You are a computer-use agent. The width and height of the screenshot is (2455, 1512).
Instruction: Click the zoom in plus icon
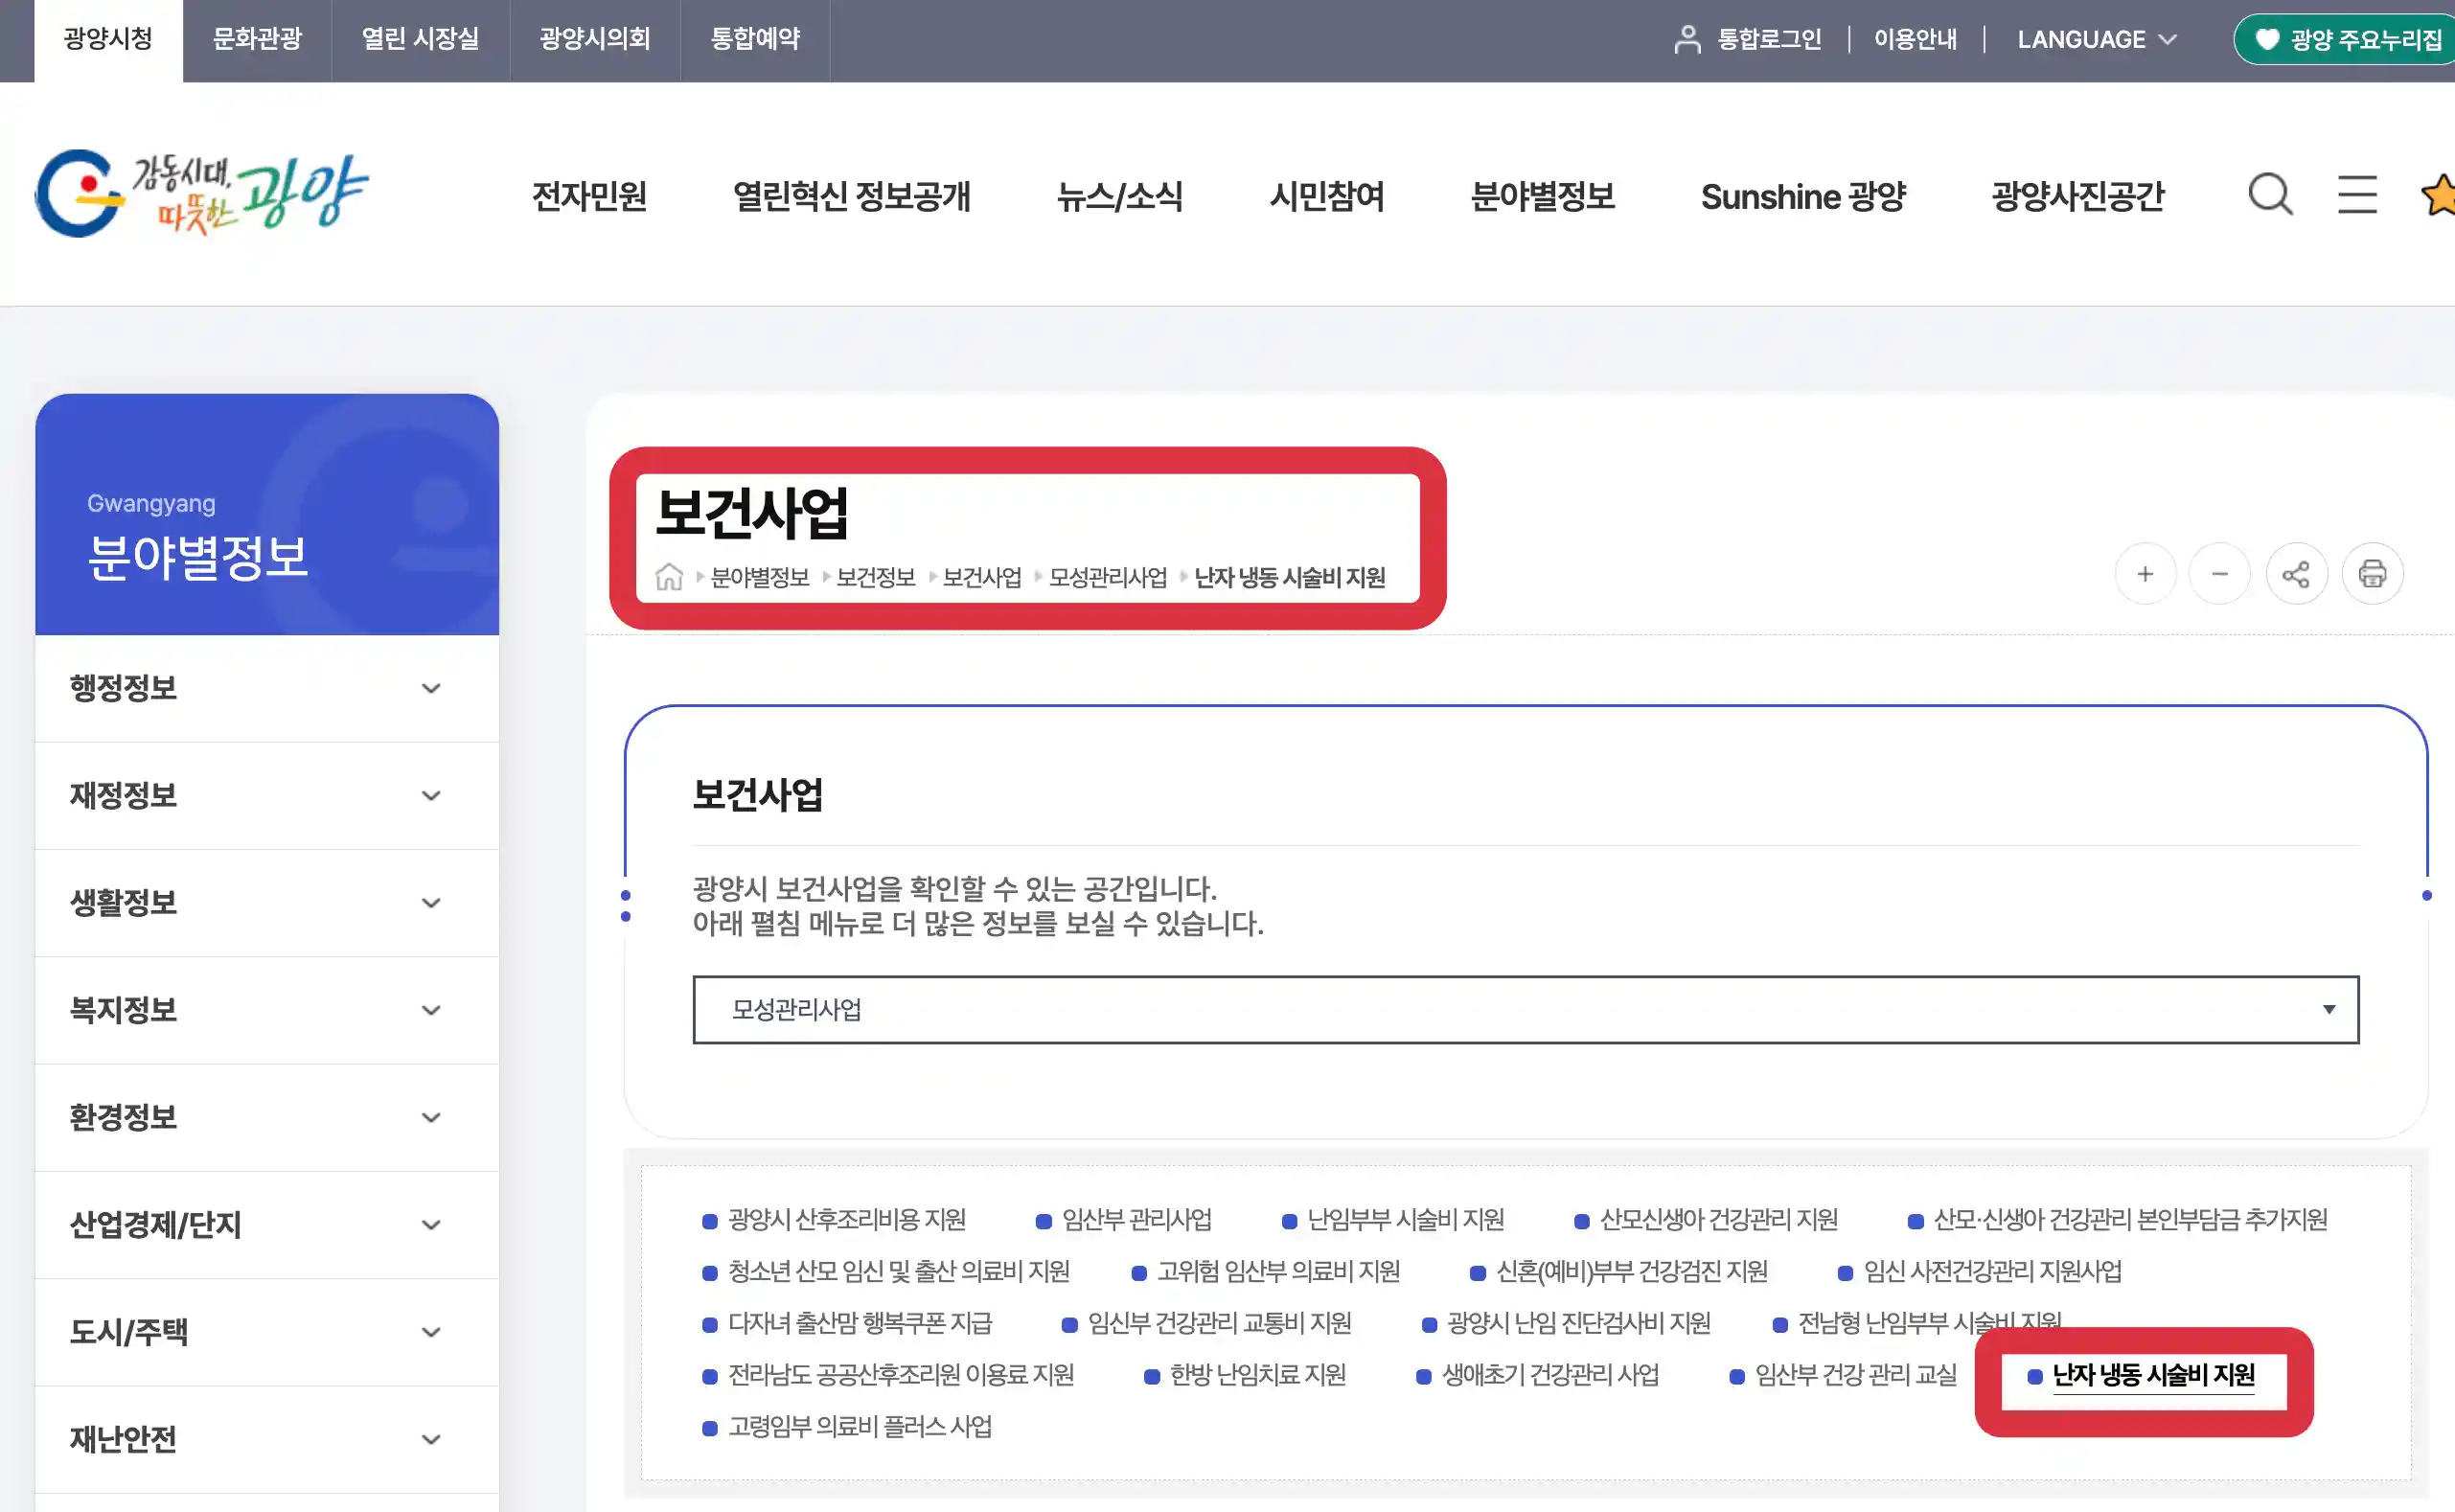coord(2145,575)
